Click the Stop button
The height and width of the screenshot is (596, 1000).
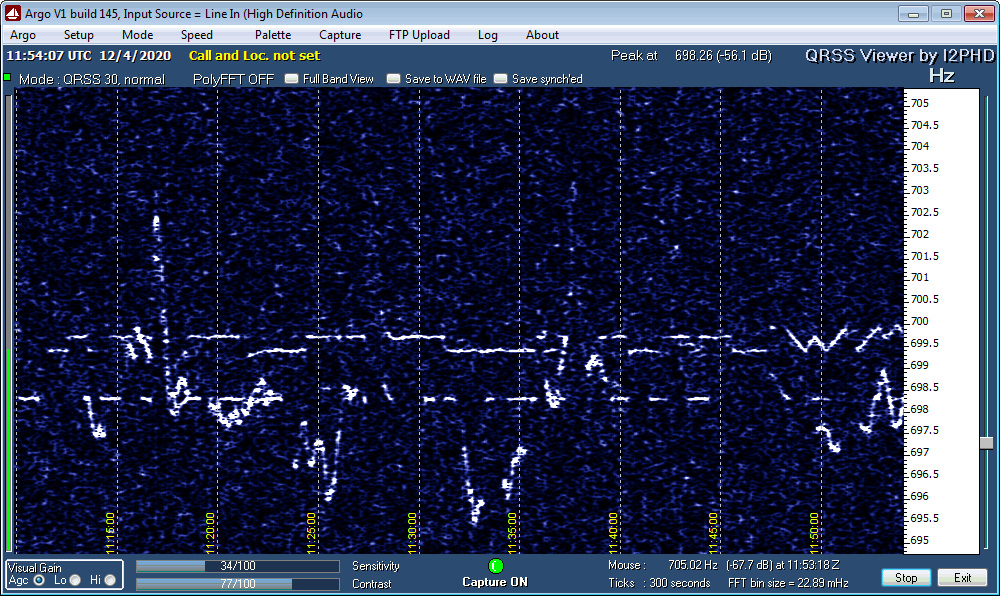pos(906,578)
